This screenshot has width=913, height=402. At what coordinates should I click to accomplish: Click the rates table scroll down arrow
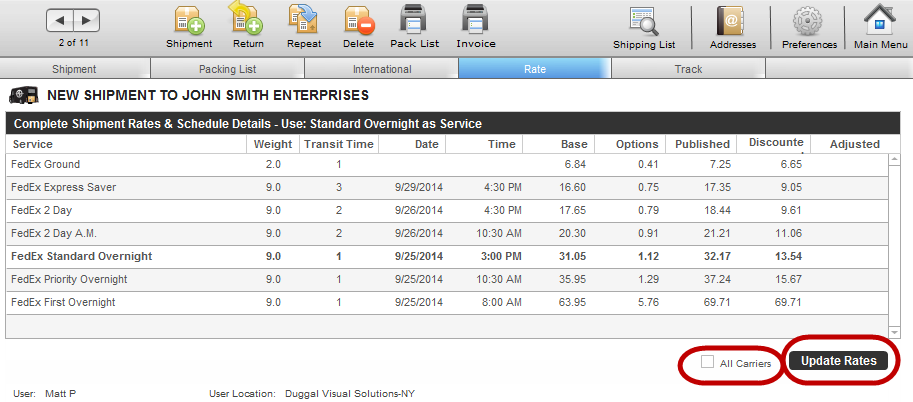pyautogui.click(x=895, y=332)
